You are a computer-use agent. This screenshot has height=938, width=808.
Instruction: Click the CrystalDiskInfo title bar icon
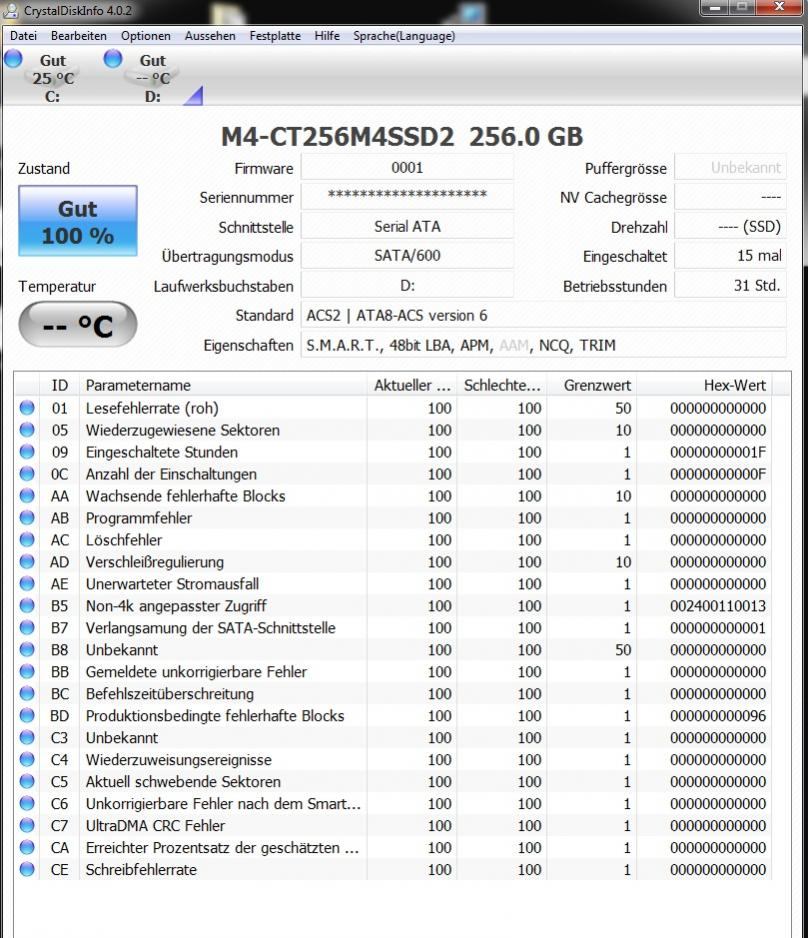coord(11,10)
